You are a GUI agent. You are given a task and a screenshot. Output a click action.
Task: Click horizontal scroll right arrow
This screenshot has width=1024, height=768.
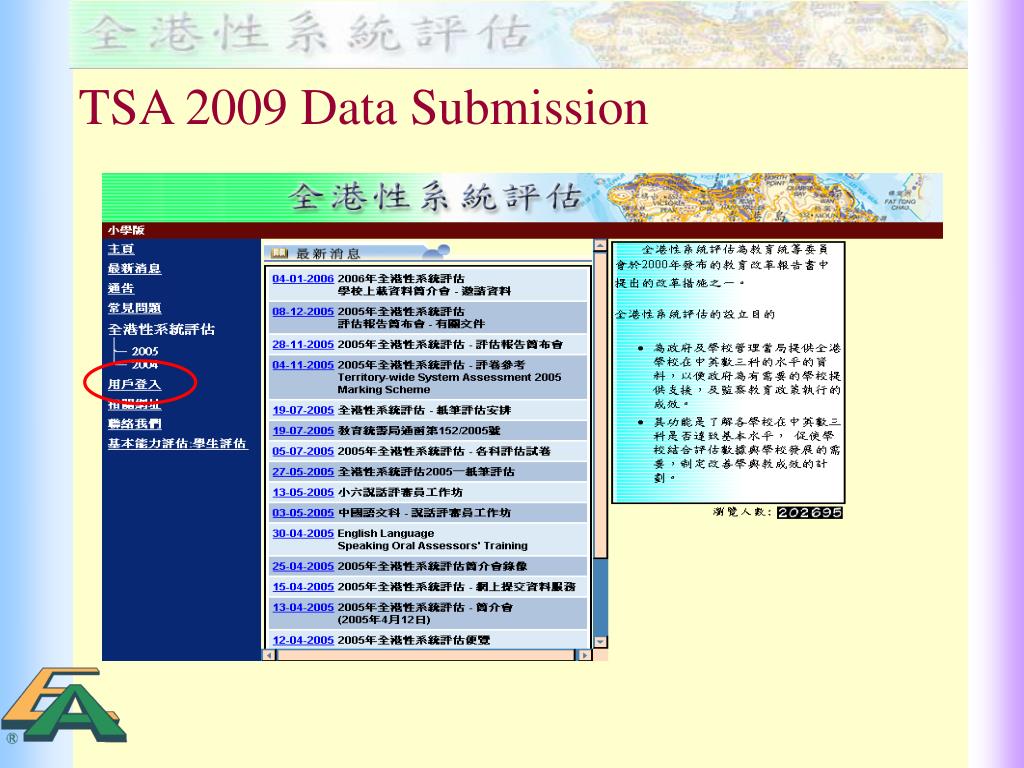click(x=584, y=654)
